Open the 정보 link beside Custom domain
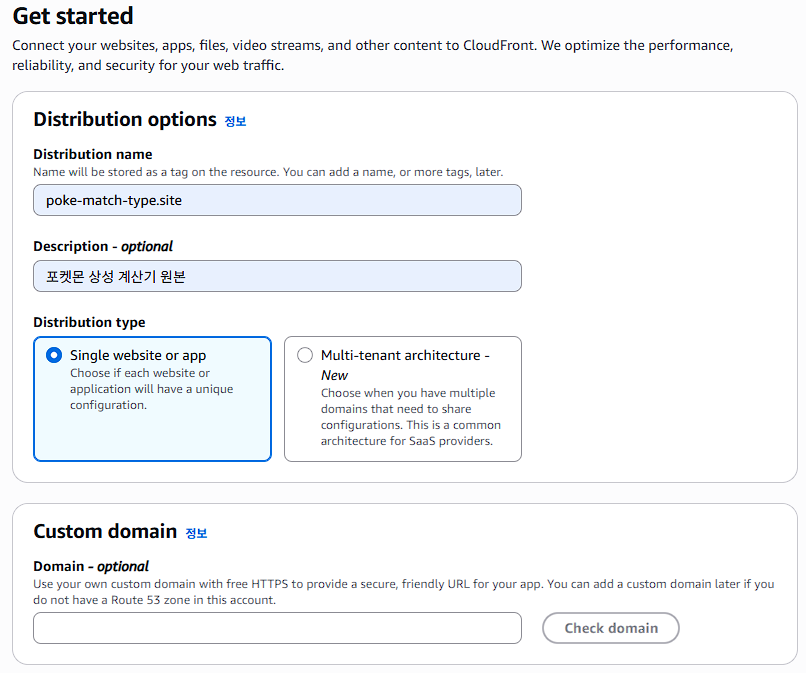The width and height of the screenshot is (806, 673). pyautogui.click(x=196, y=533)
